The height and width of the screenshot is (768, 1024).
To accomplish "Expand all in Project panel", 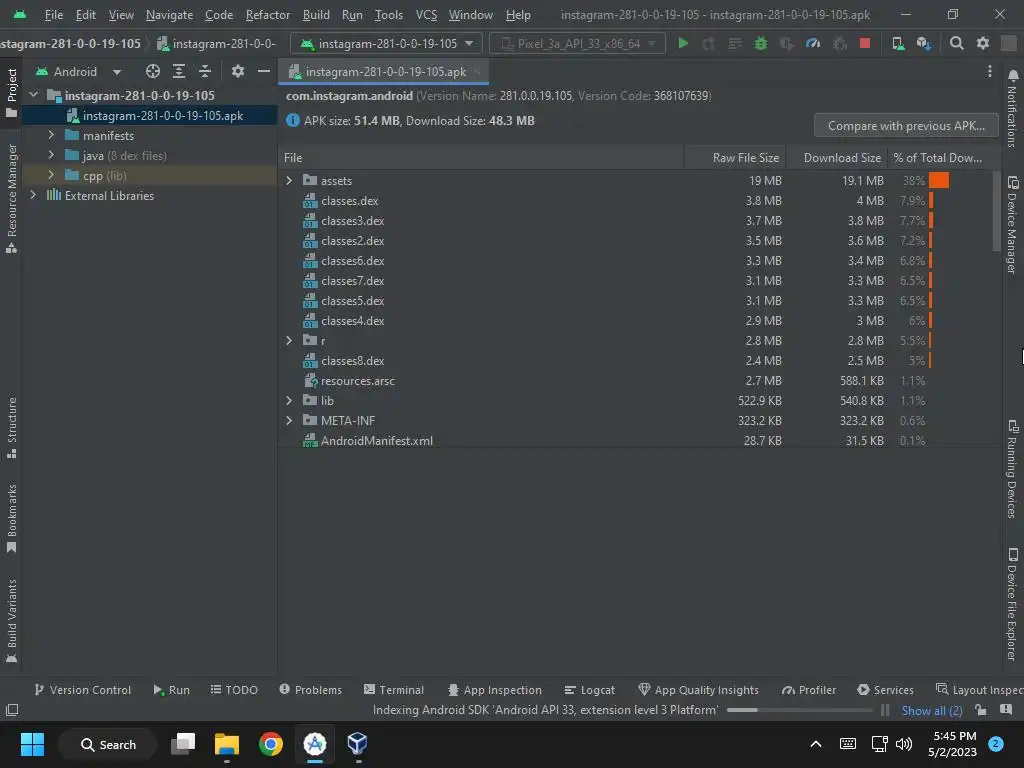I will [179, 71].
